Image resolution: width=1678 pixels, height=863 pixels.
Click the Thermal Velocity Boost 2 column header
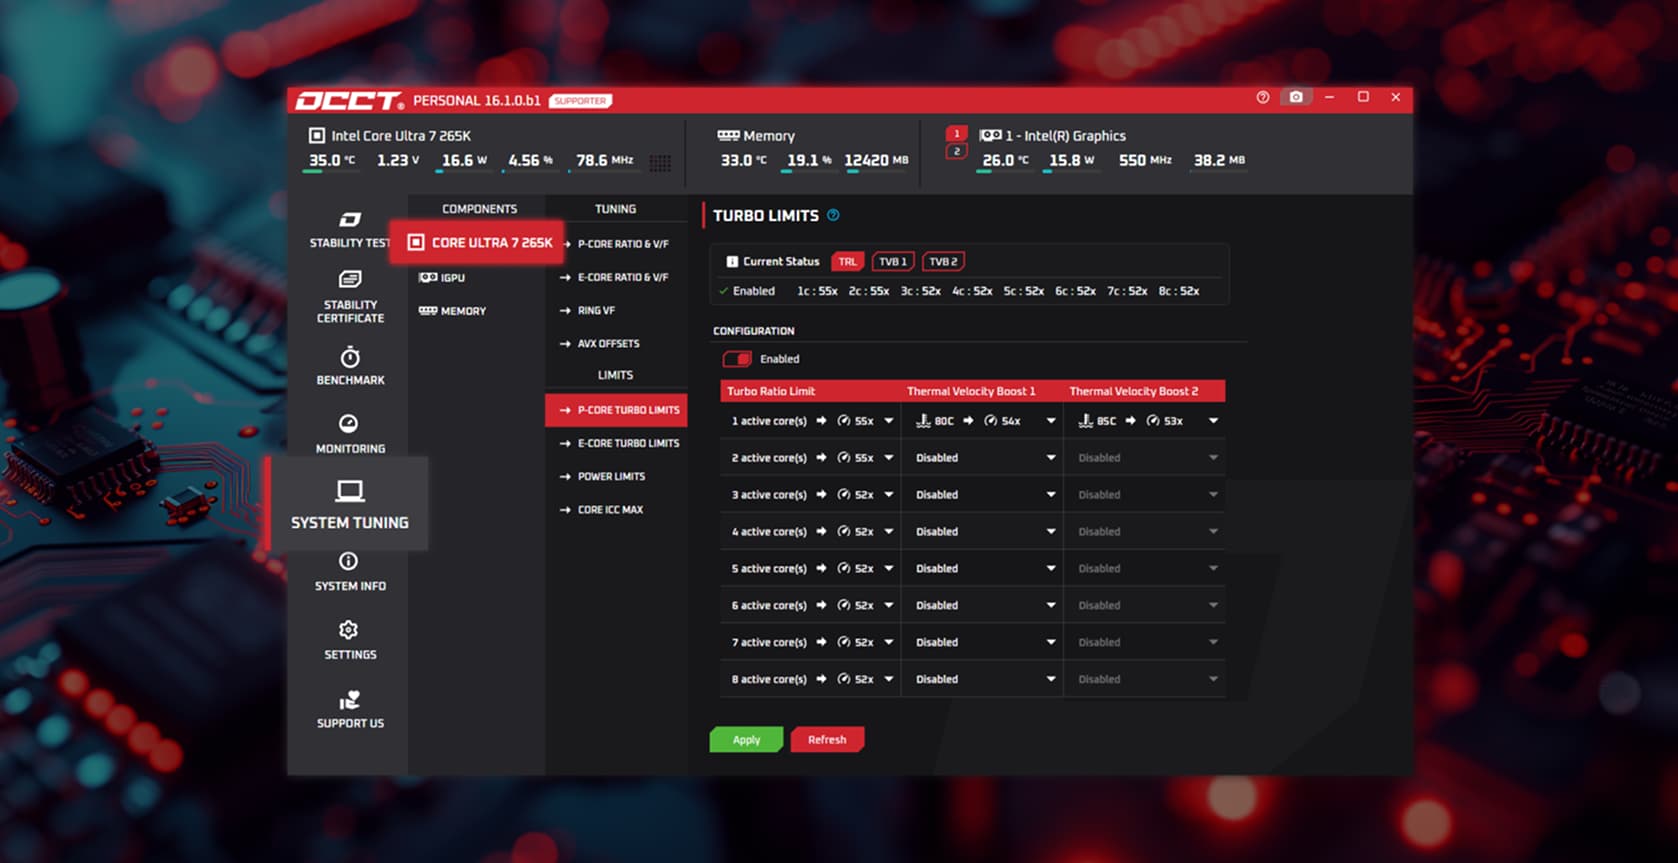pos(1134,391)
